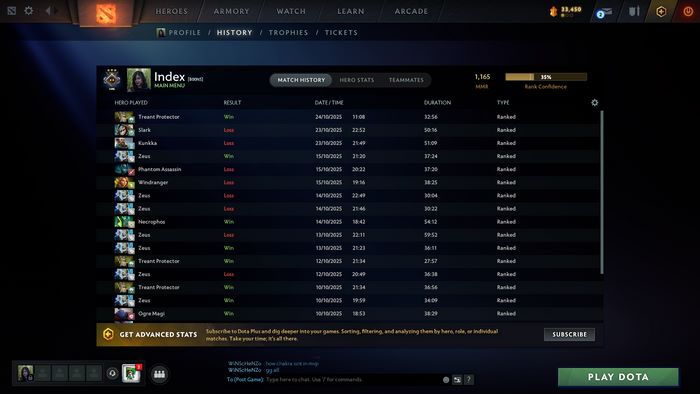The height and width of the screenshot is (394, 700).
Task: Switch to the TROPHIES sub-tab
Action: [x=288, y=33]
